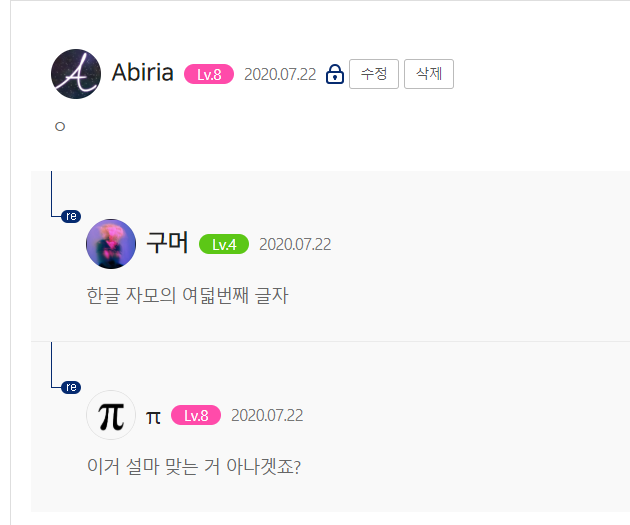The height and width of the screenshot is (525, 630).
Task: Click the pink Lv.8 badge beside π
Action: pos(196,415)
